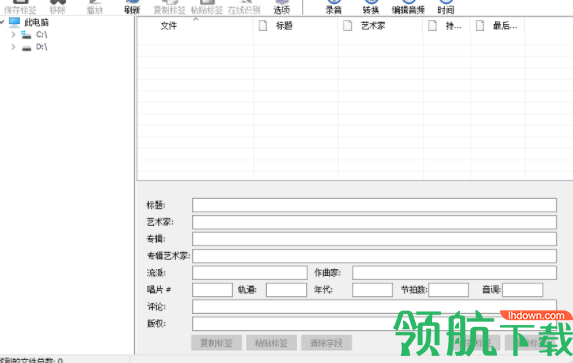This screenshot has width=573, height=363.
Task: Click the 粘贴标签 button under the form
Action: point(271,343)
